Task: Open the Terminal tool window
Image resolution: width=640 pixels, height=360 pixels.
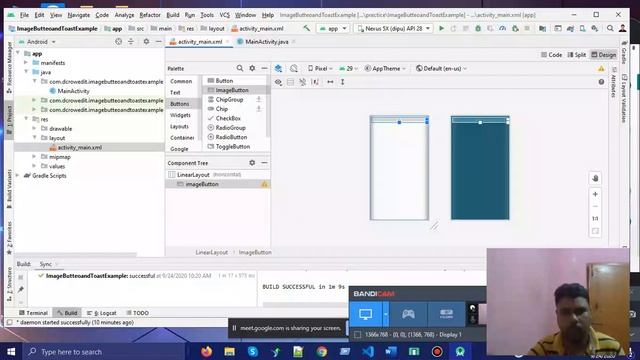Action: (x=33, y=313)
